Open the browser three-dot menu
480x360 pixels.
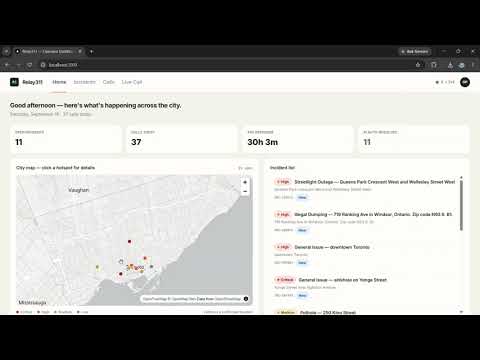(473, 65)
